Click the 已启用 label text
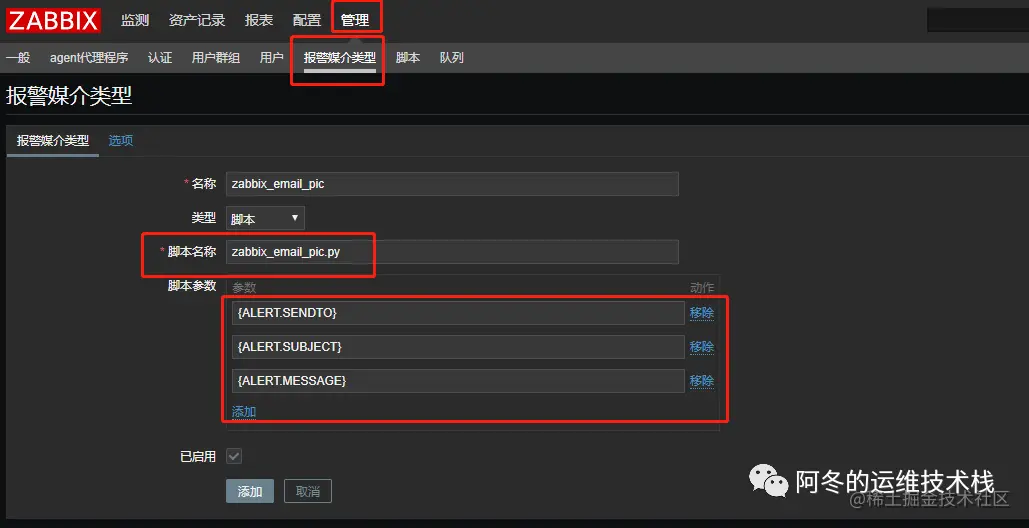This screenshot has height=528, width=1029. click(198, 457)
